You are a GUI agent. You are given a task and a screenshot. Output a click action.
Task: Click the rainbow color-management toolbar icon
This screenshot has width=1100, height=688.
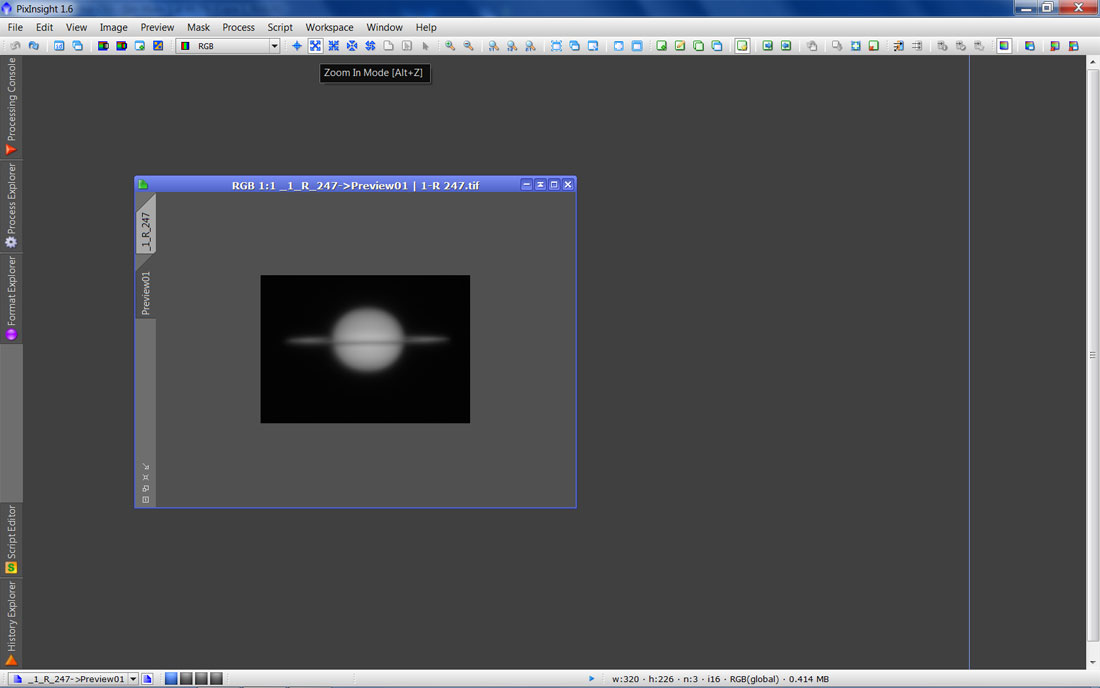pos(1004,46)
